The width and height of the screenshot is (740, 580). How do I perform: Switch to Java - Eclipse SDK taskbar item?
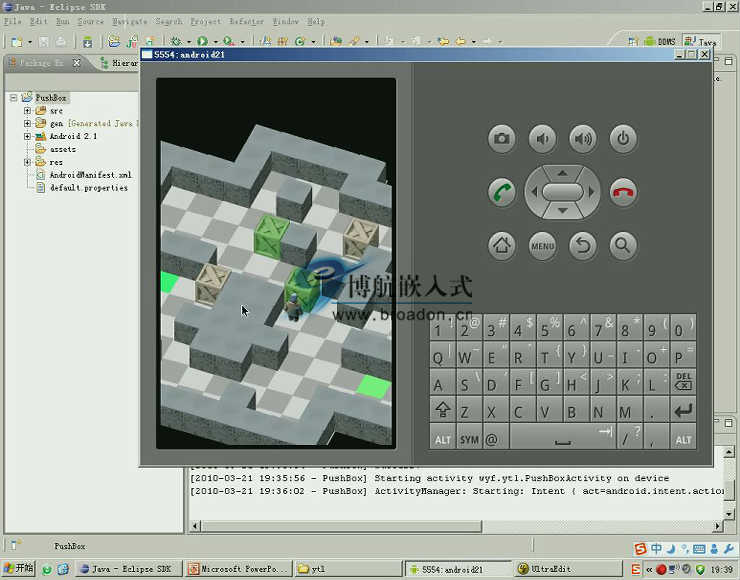(x=128, y=569)
